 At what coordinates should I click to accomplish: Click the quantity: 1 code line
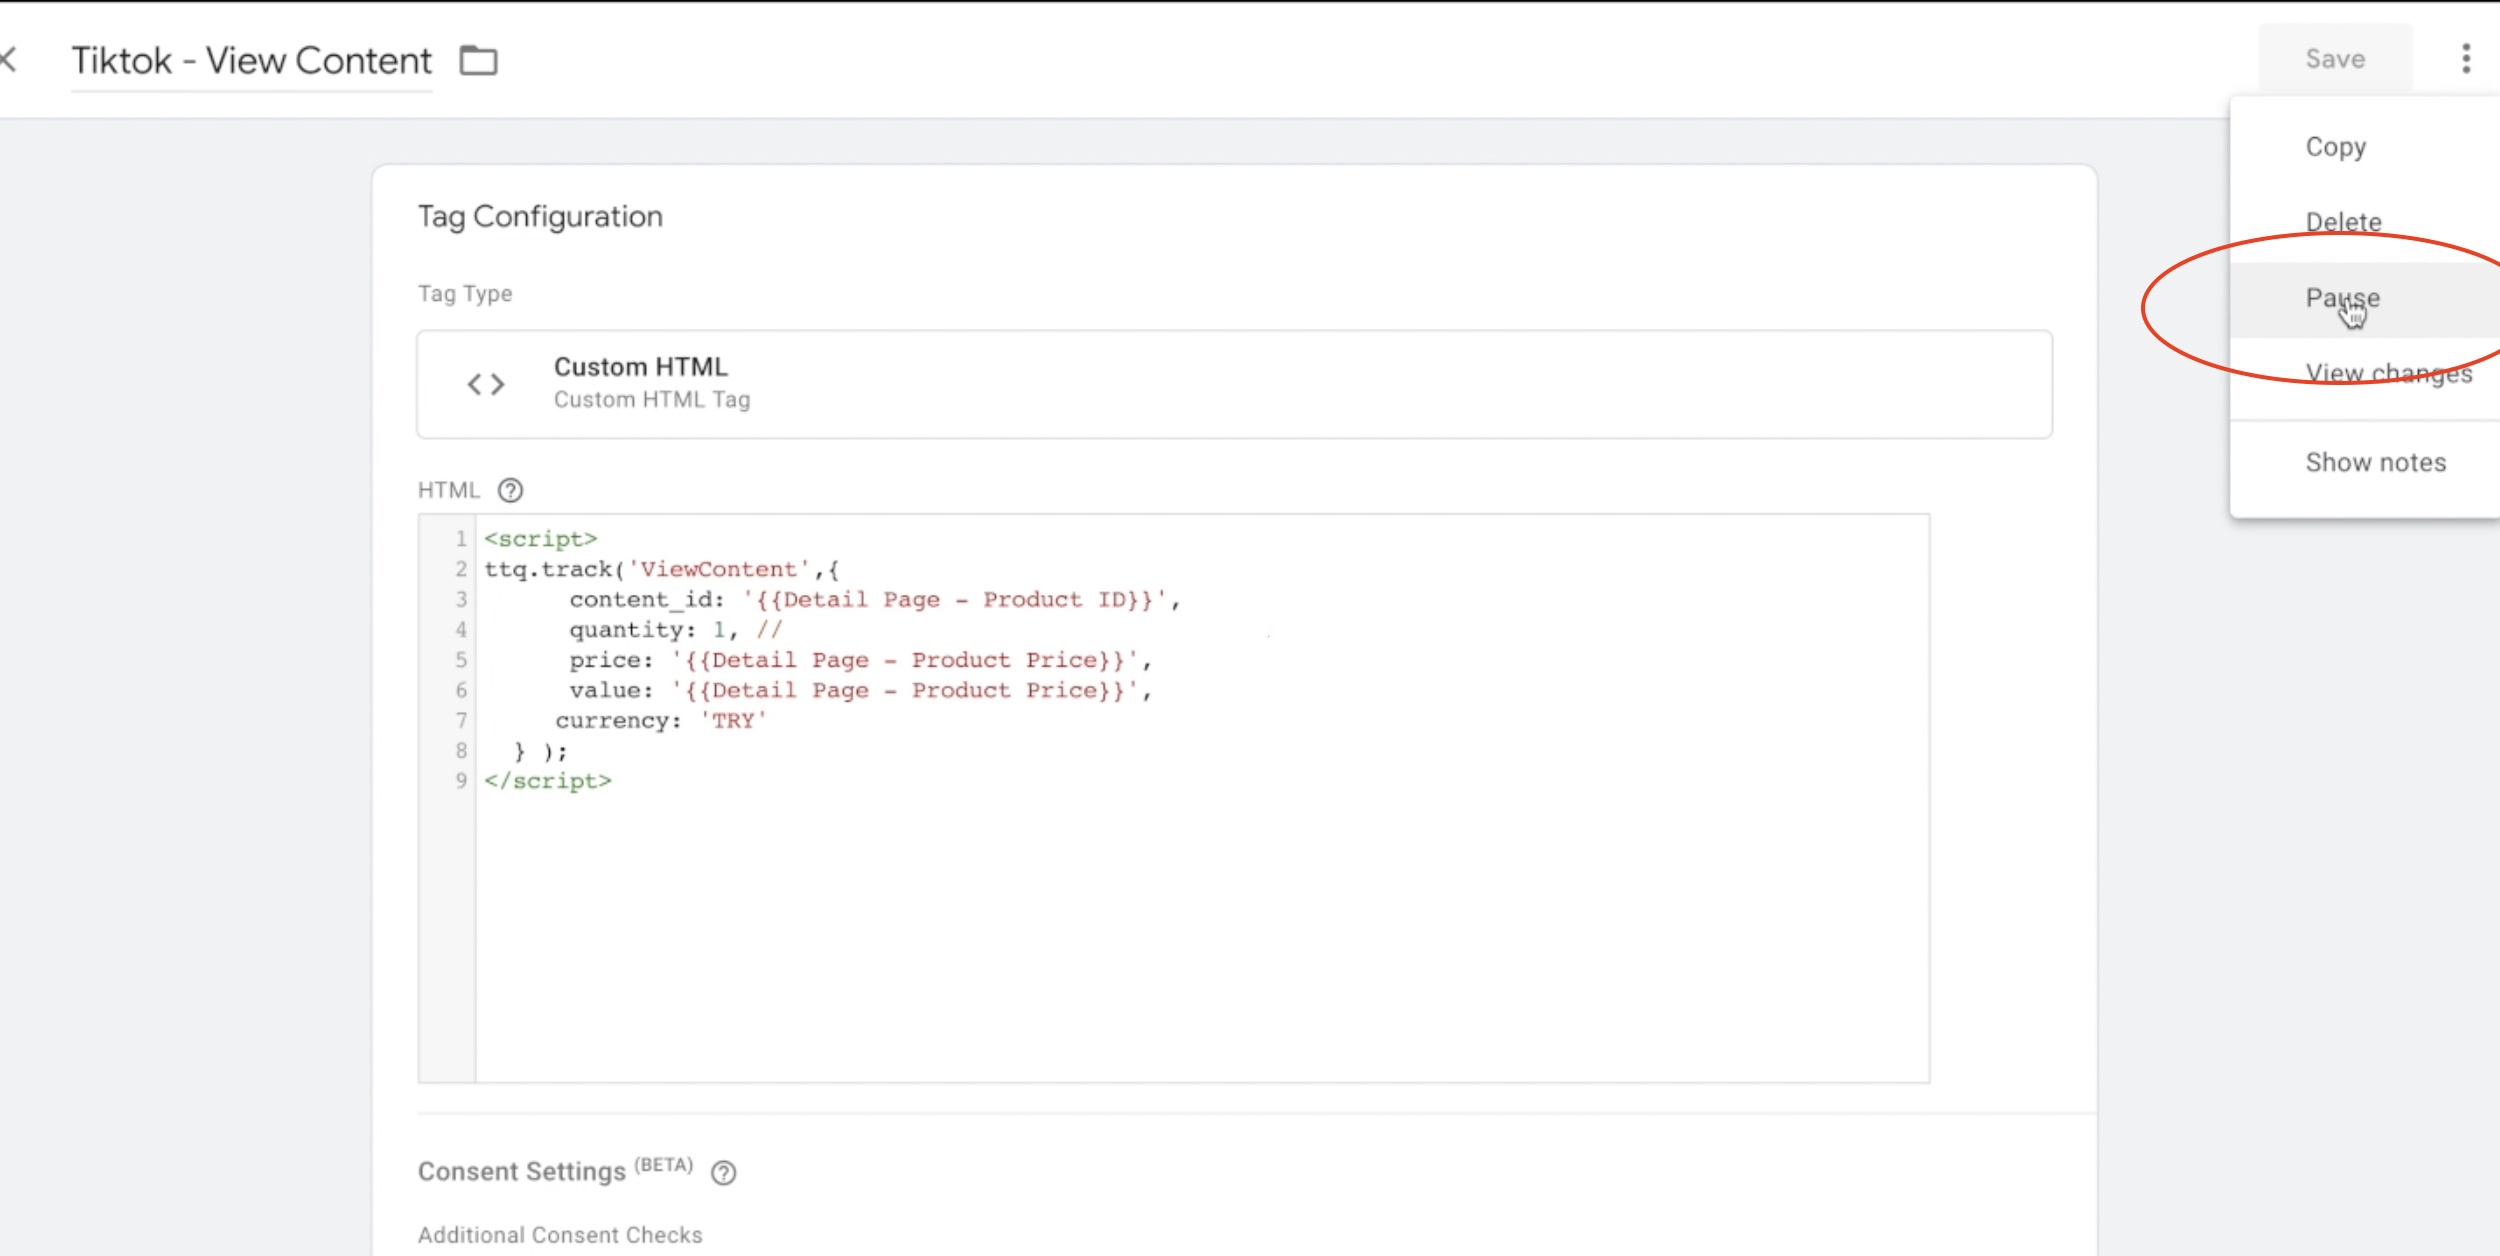pyautogui.click(x=676, y=630)
